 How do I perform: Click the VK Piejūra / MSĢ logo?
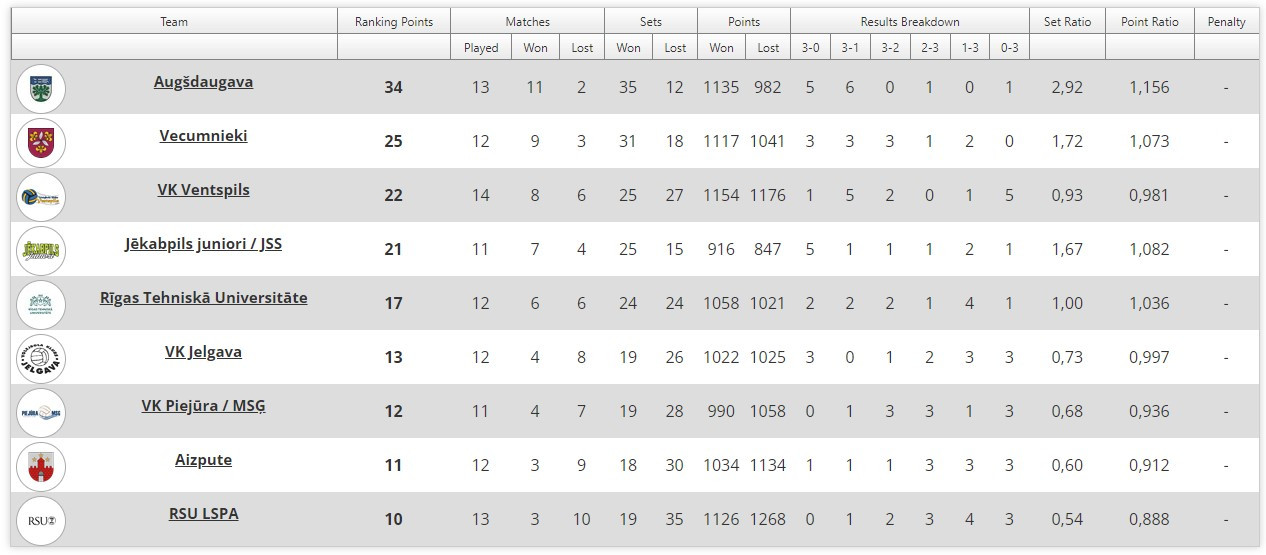[x=41, y=412]
